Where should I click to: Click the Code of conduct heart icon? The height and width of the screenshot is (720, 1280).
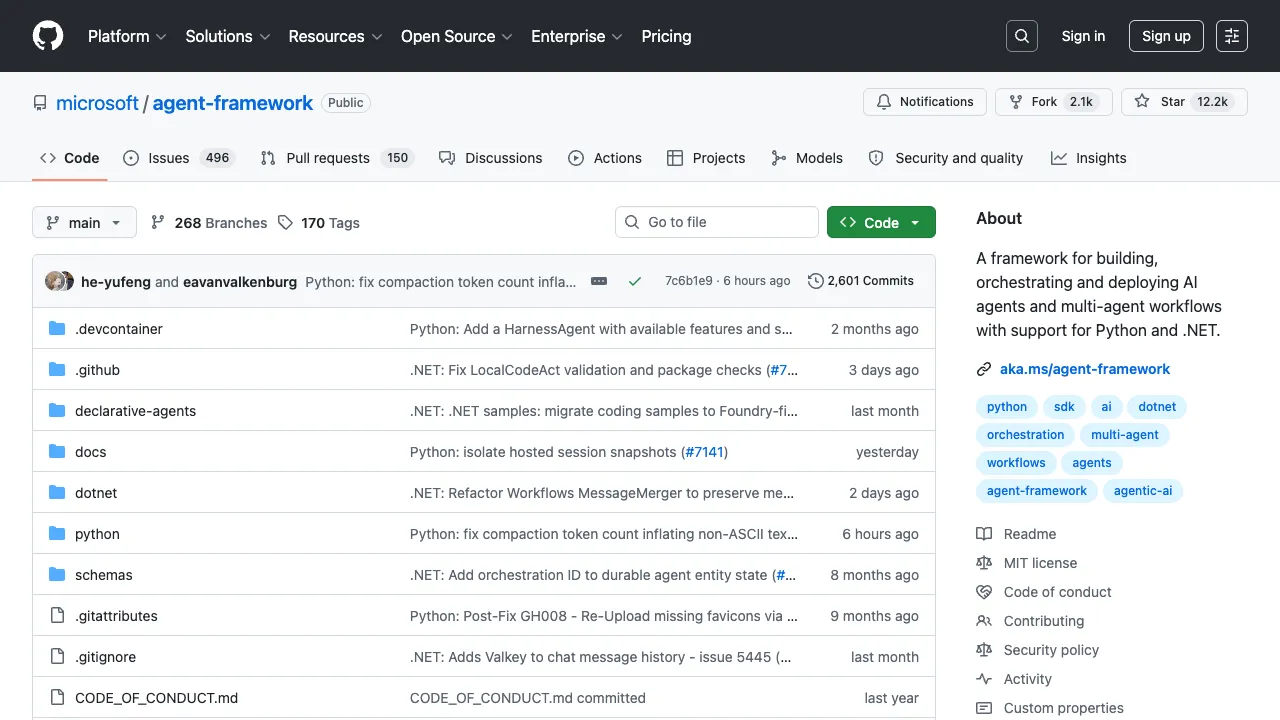984,592
